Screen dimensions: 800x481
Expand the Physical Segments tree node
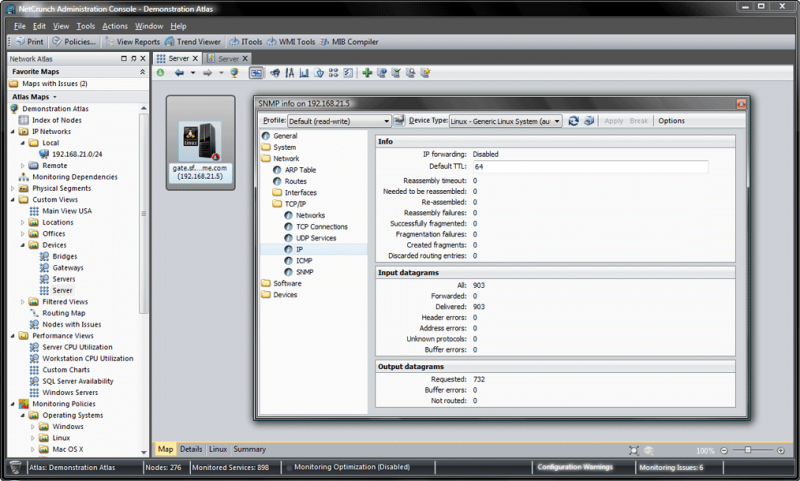tap(13, 188)
